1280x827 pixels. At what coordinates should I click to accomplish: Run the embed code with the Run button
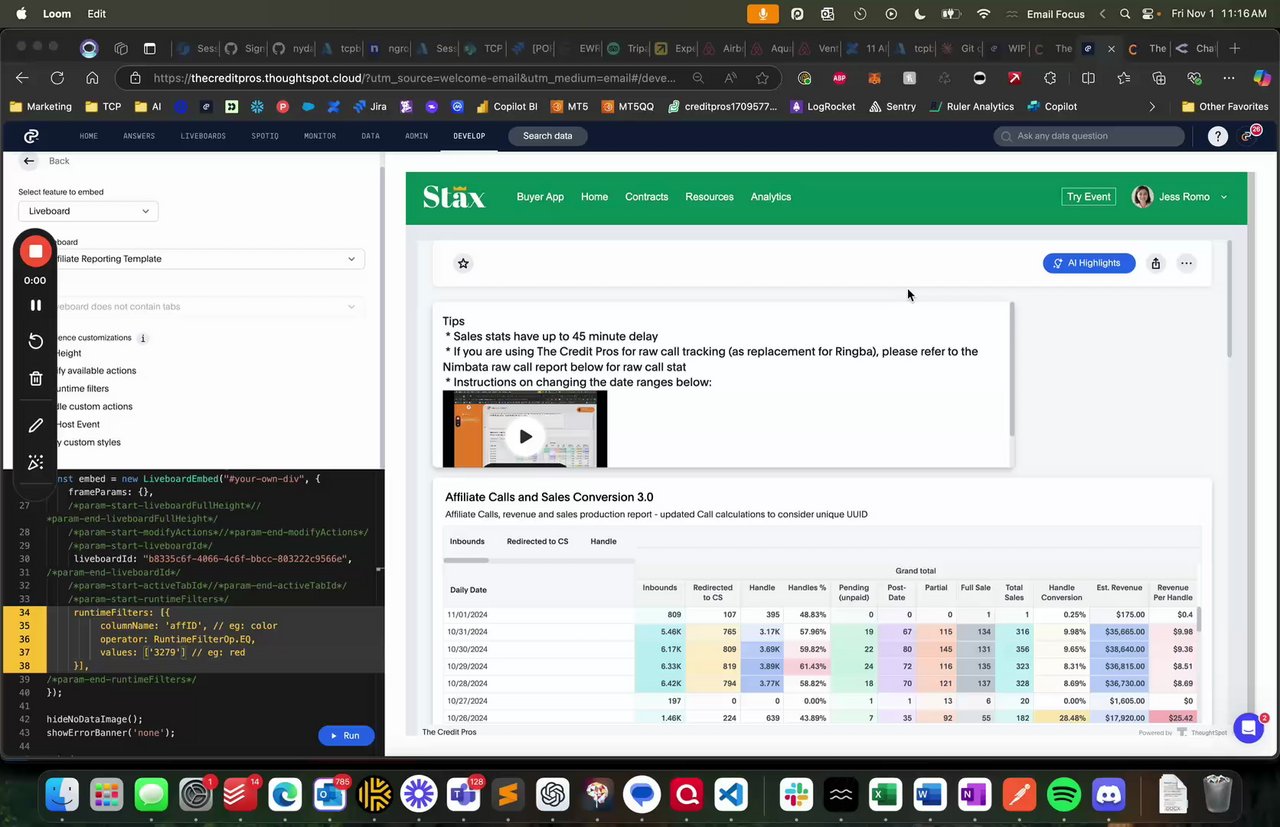[x=346, y=735]
